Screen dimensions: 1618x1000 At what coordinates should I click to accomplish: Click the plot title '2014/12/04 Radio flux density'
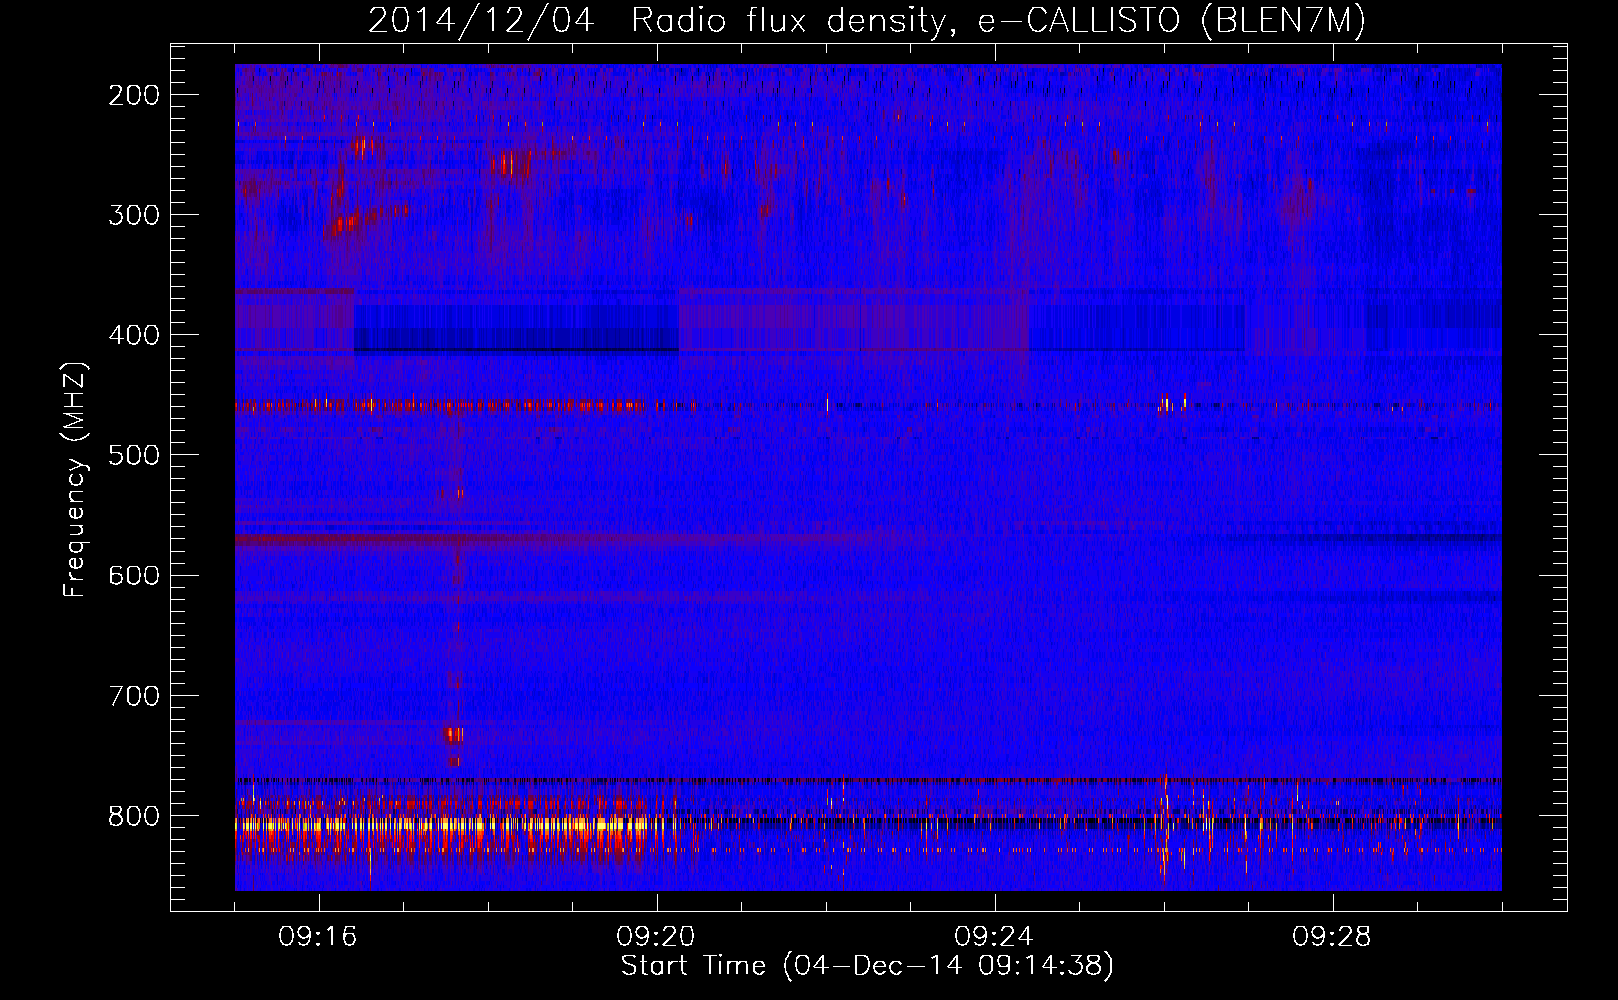click(867, 21)
